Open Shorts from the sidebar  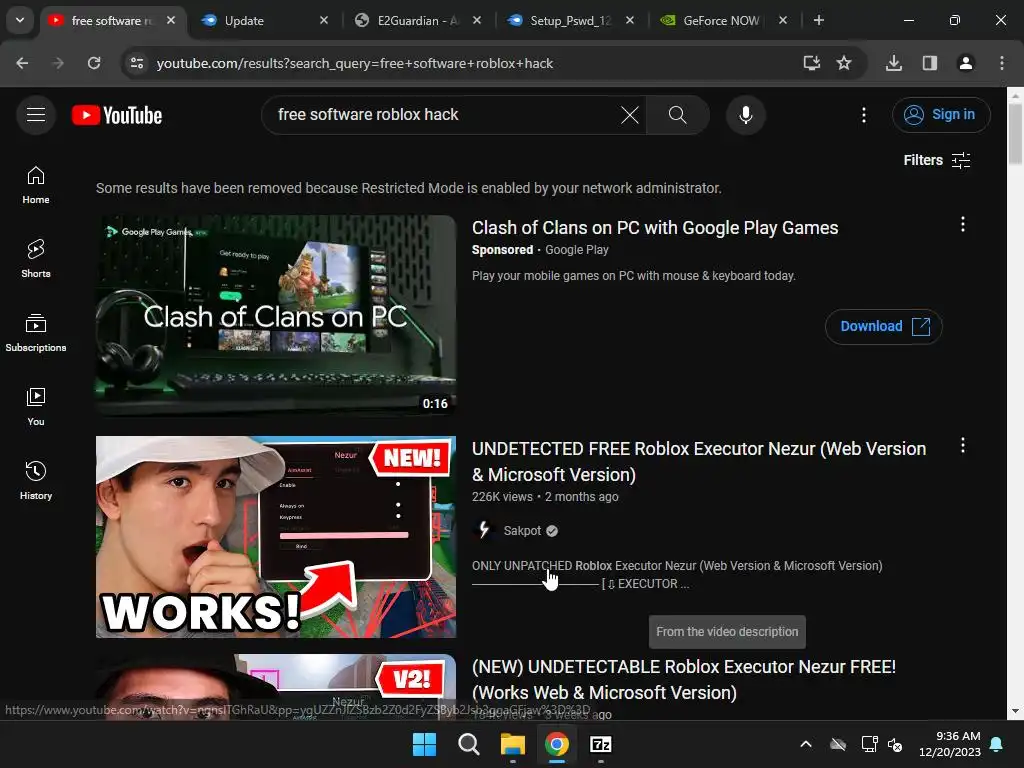click(36, 259)
